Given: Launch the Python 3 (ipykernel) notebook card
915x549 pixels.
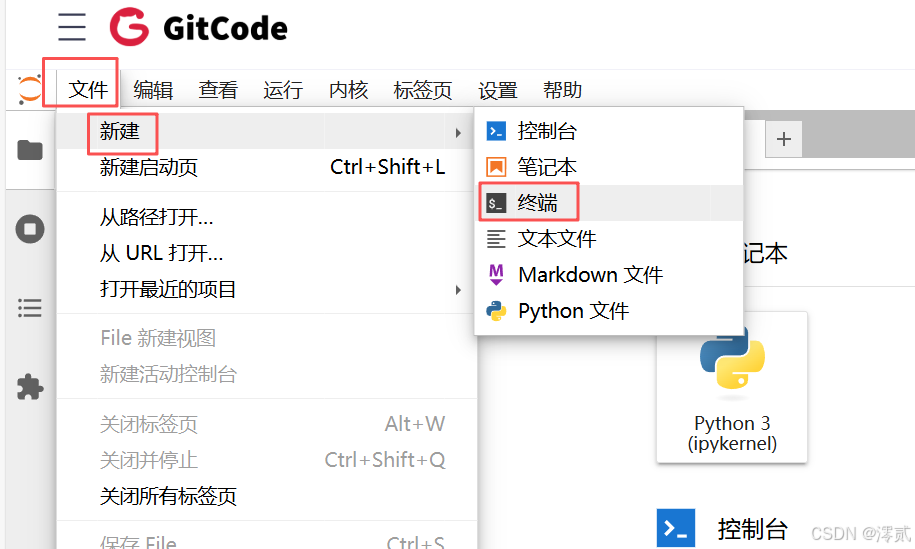Looking at the screenshot, I should [732, 387].
